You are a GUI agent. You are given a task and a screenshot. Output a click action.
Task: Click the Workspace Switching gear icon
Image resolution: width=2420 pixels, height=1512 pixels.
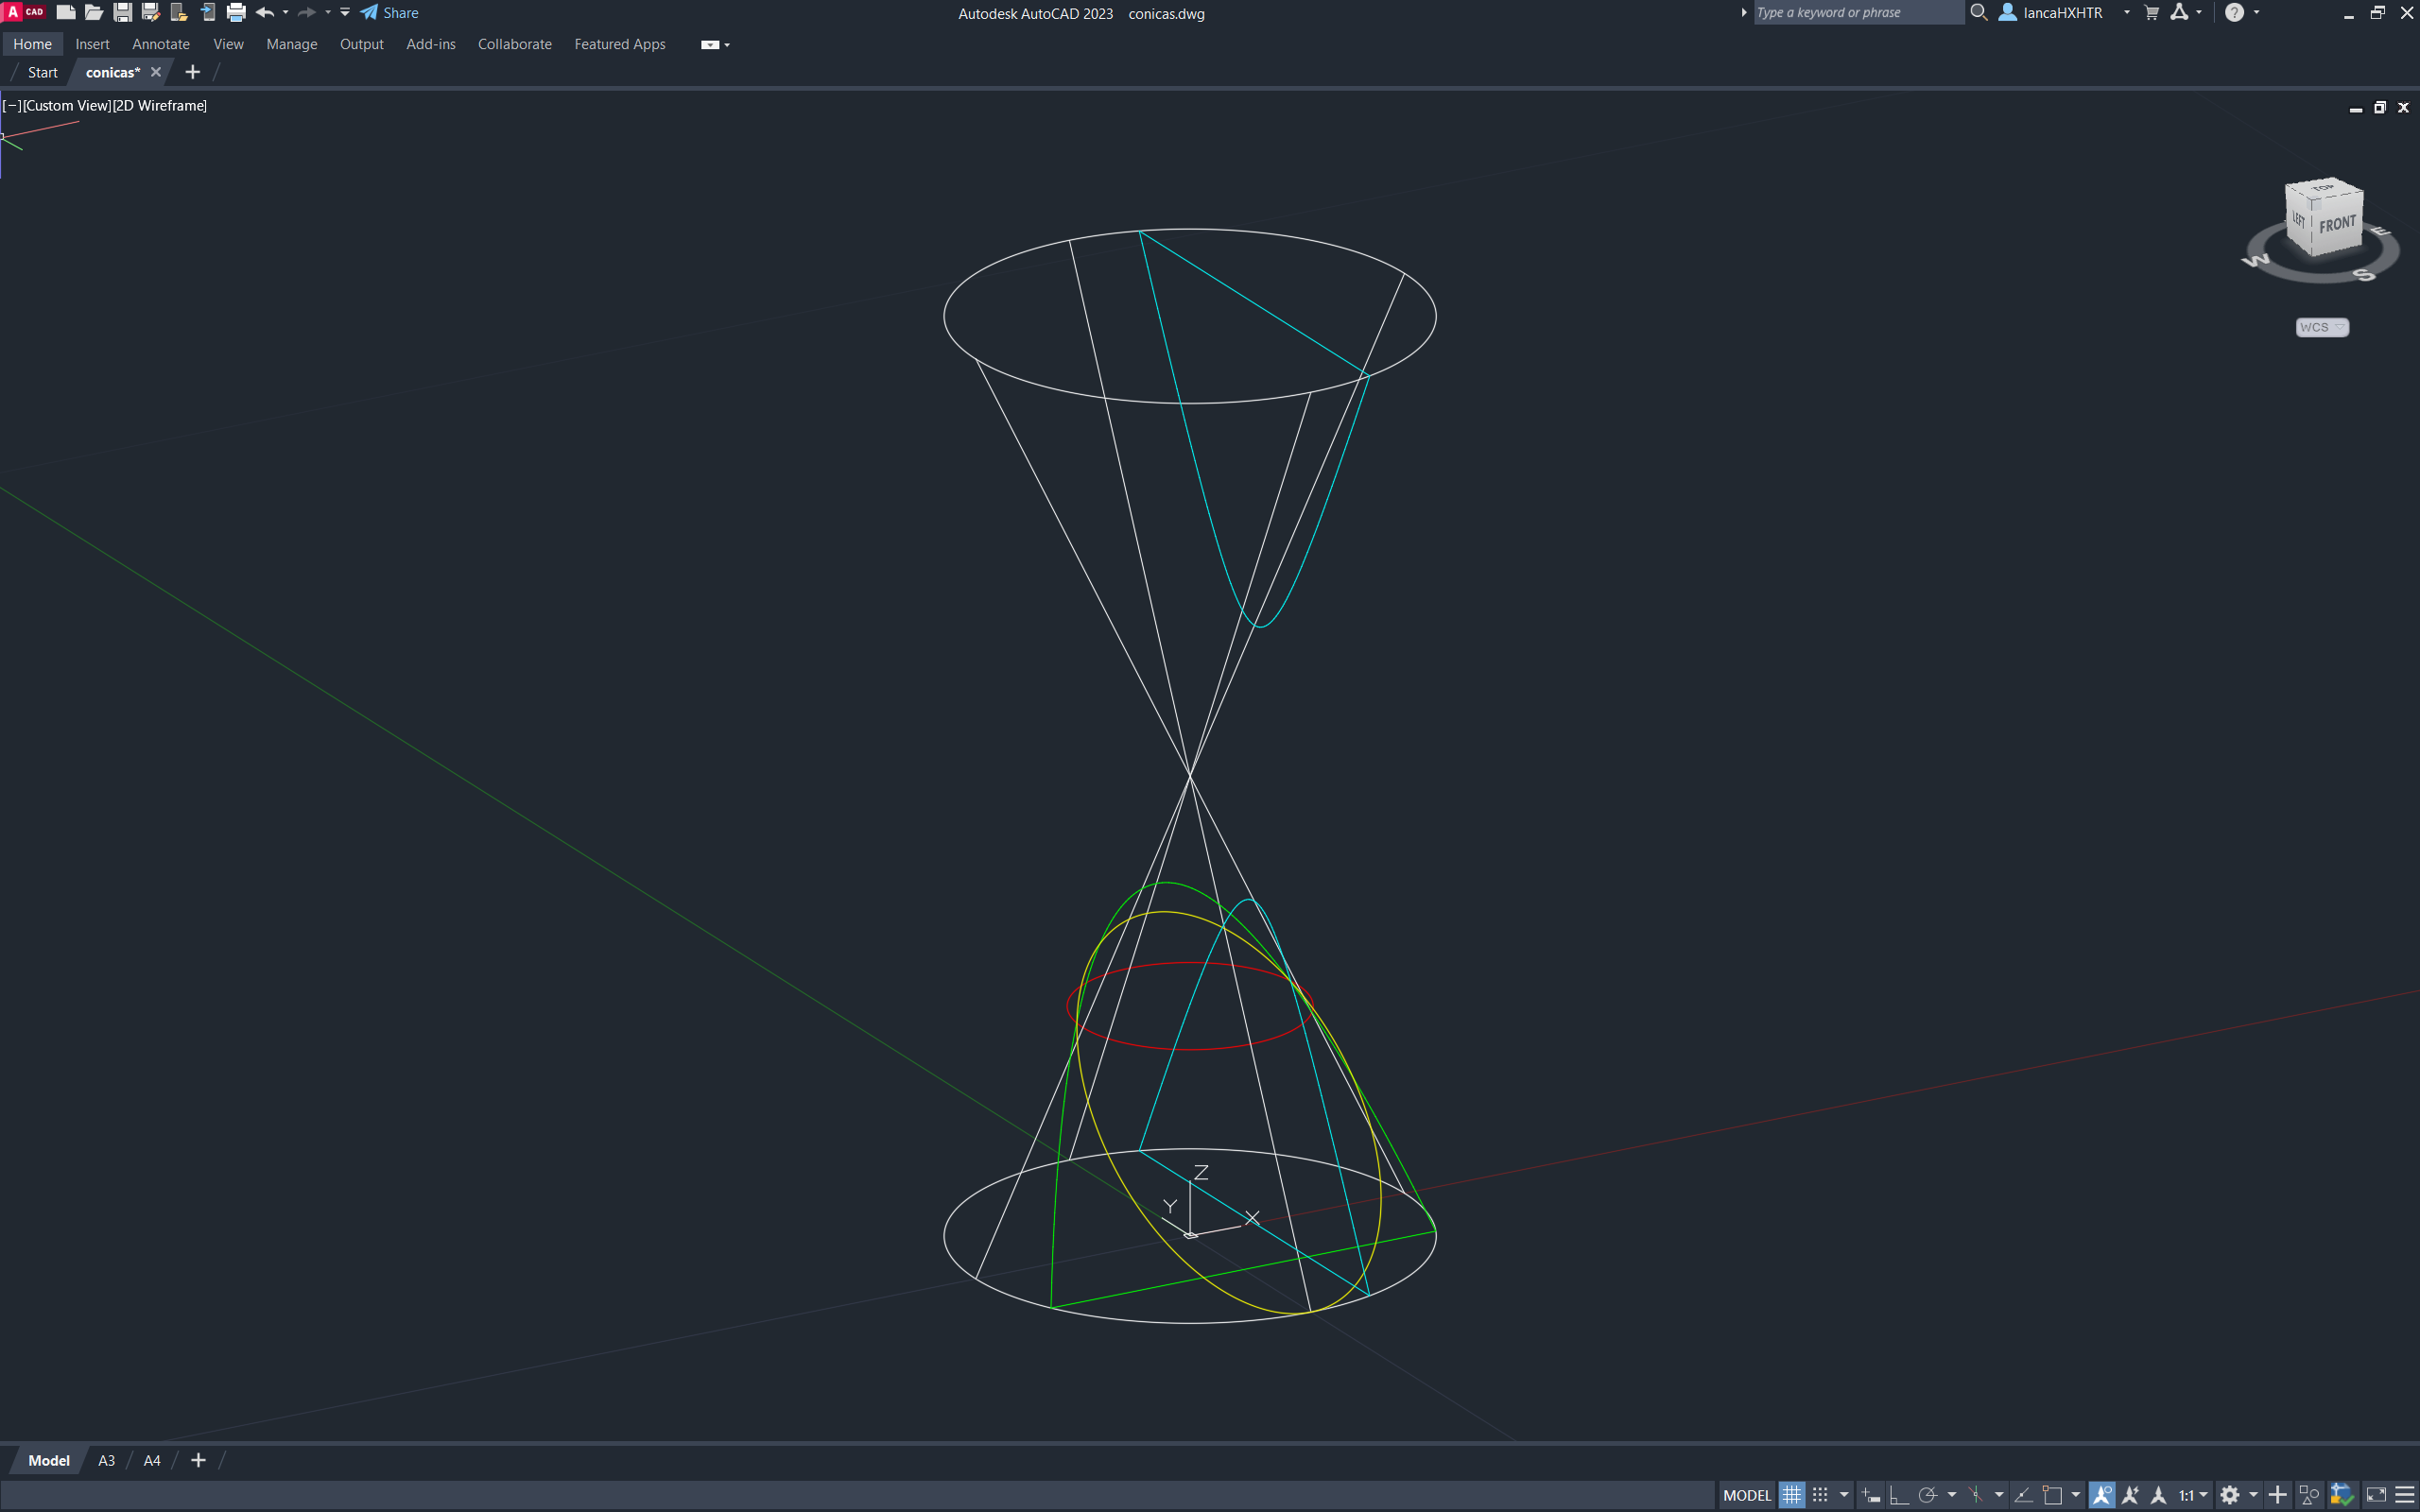pos(2230,1495)
